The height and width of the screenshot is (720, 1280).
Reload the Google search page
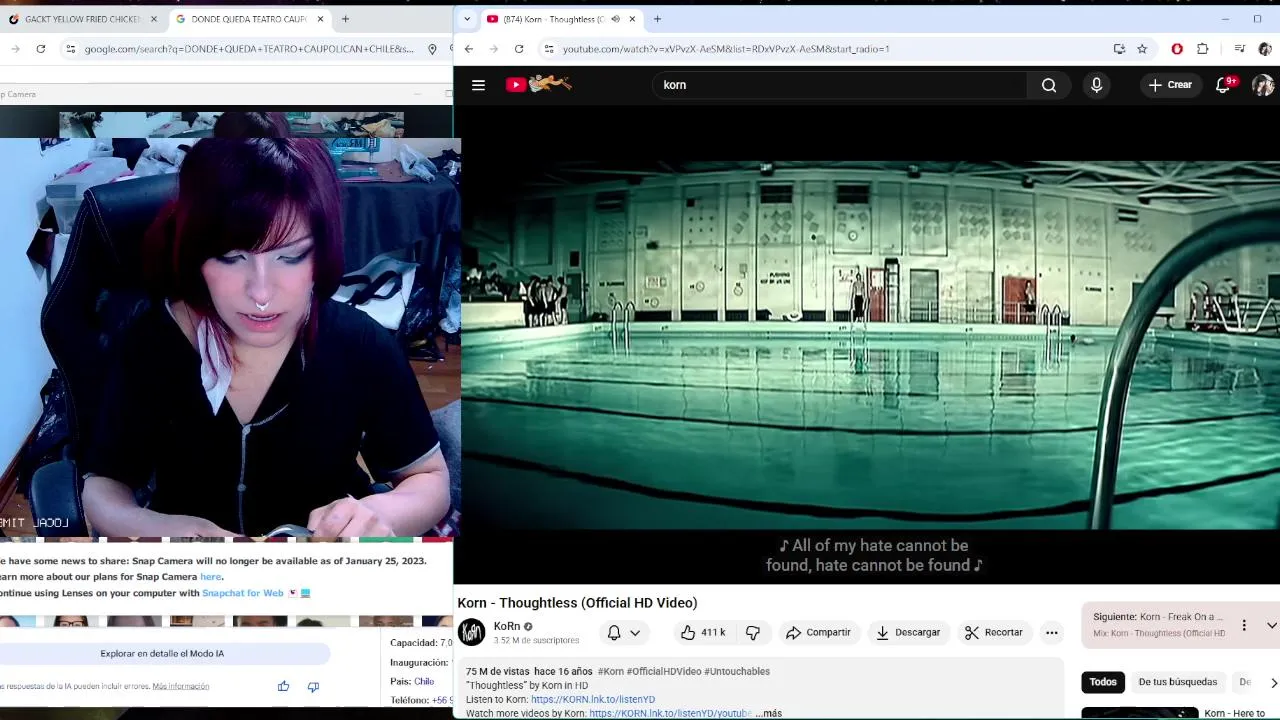[x=40, y=49]
